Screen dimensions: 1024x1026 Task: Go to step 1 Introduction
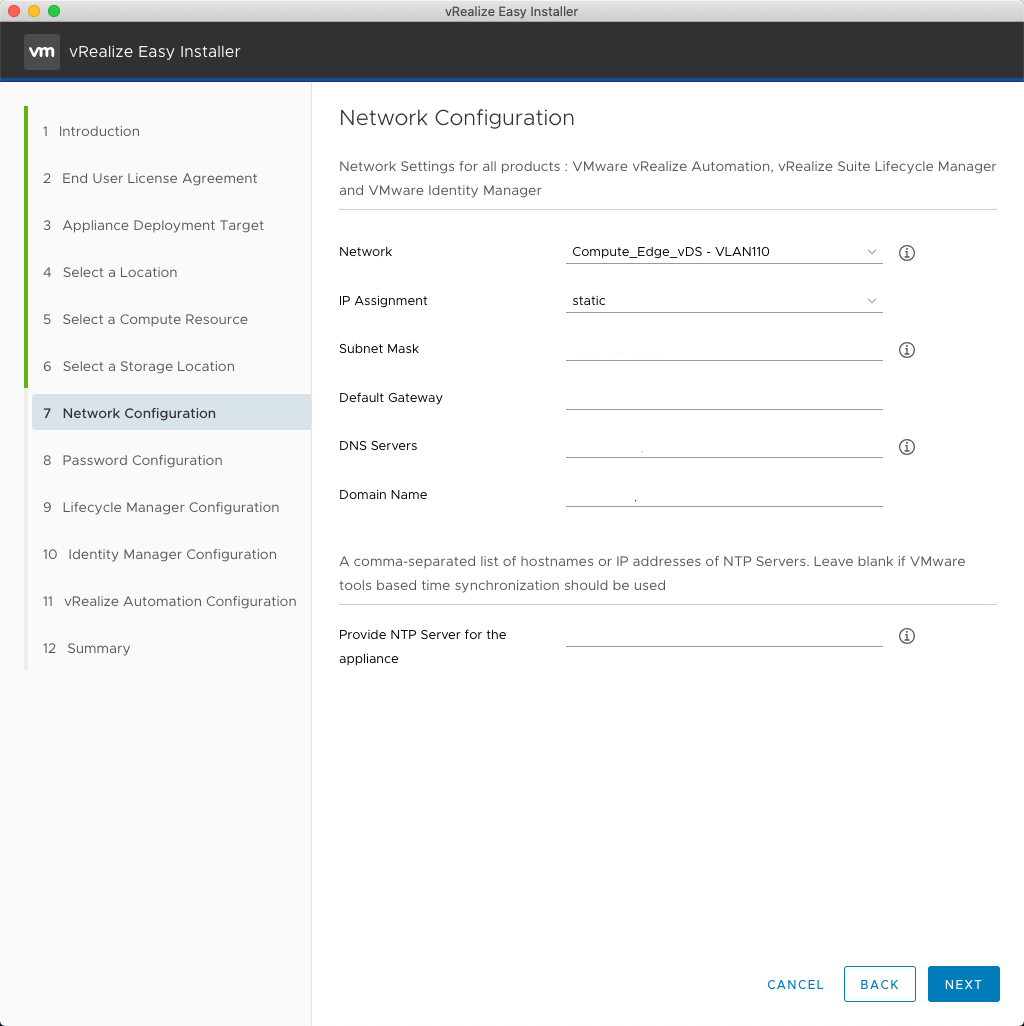pyautogui.click(x=92, y=132)
